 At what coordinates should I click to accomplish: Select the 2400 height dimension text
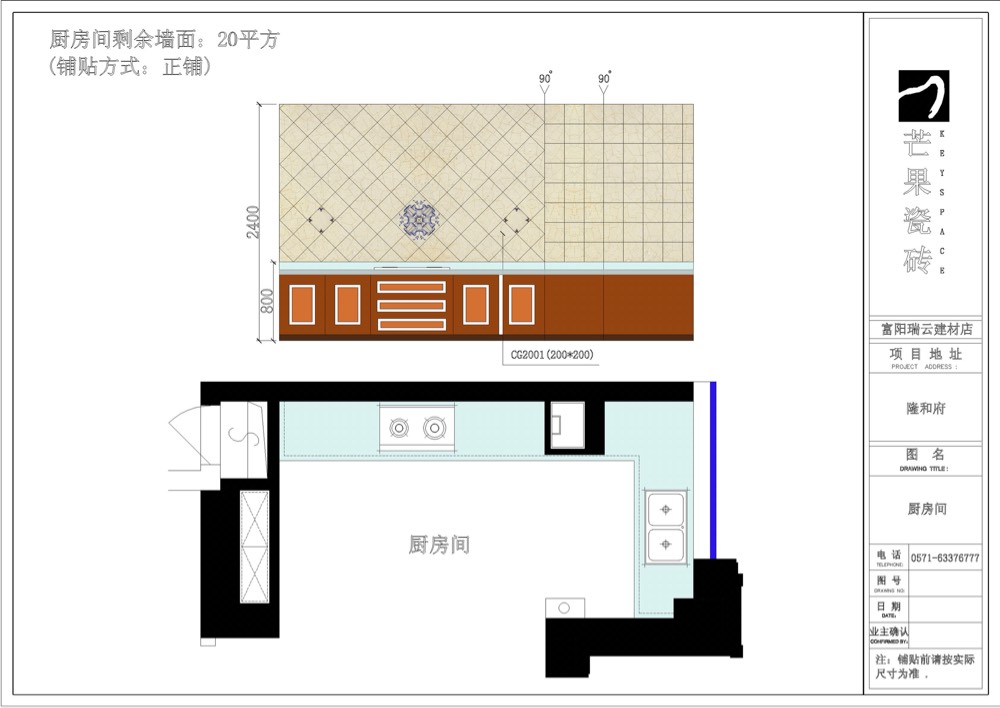pos(254,222)
